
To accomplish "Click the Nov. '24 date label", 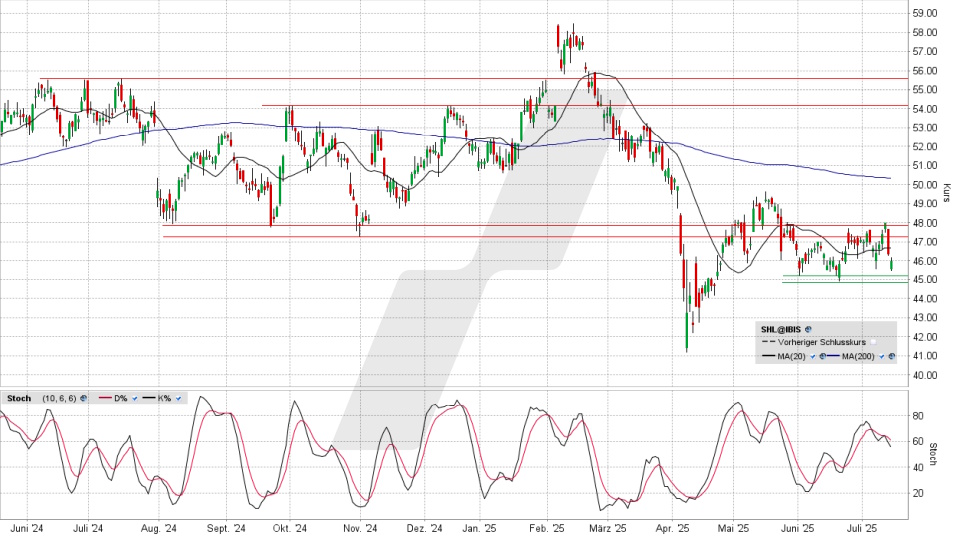I will coord(361,528).
